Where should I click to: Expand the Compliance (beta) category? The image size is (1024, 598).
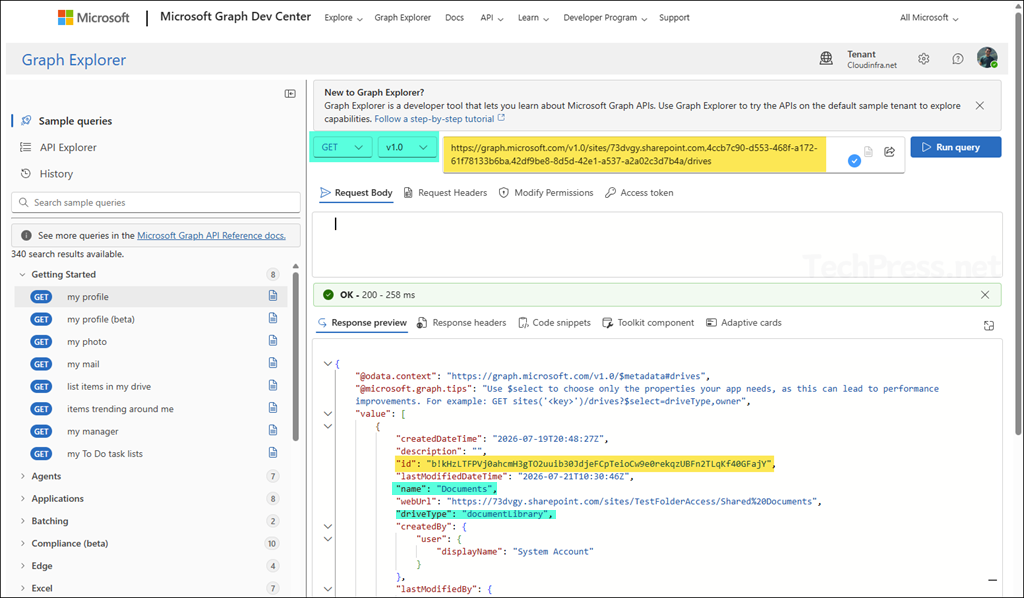(x=22, y=543)
